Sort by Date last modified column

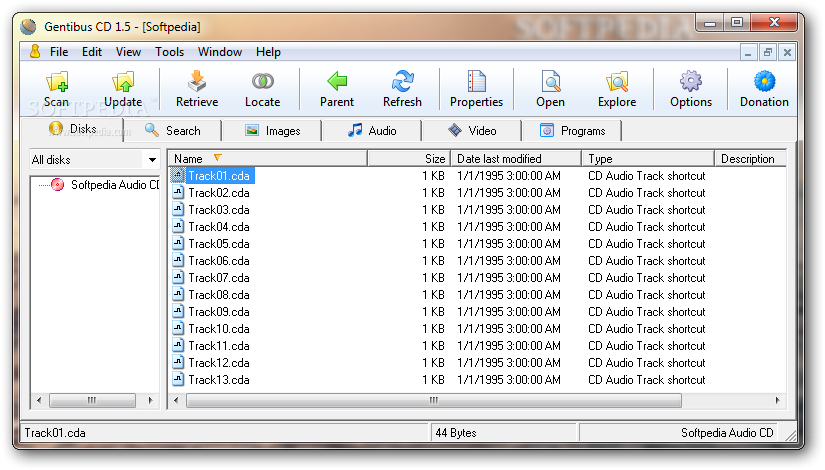tap(516, 158)
